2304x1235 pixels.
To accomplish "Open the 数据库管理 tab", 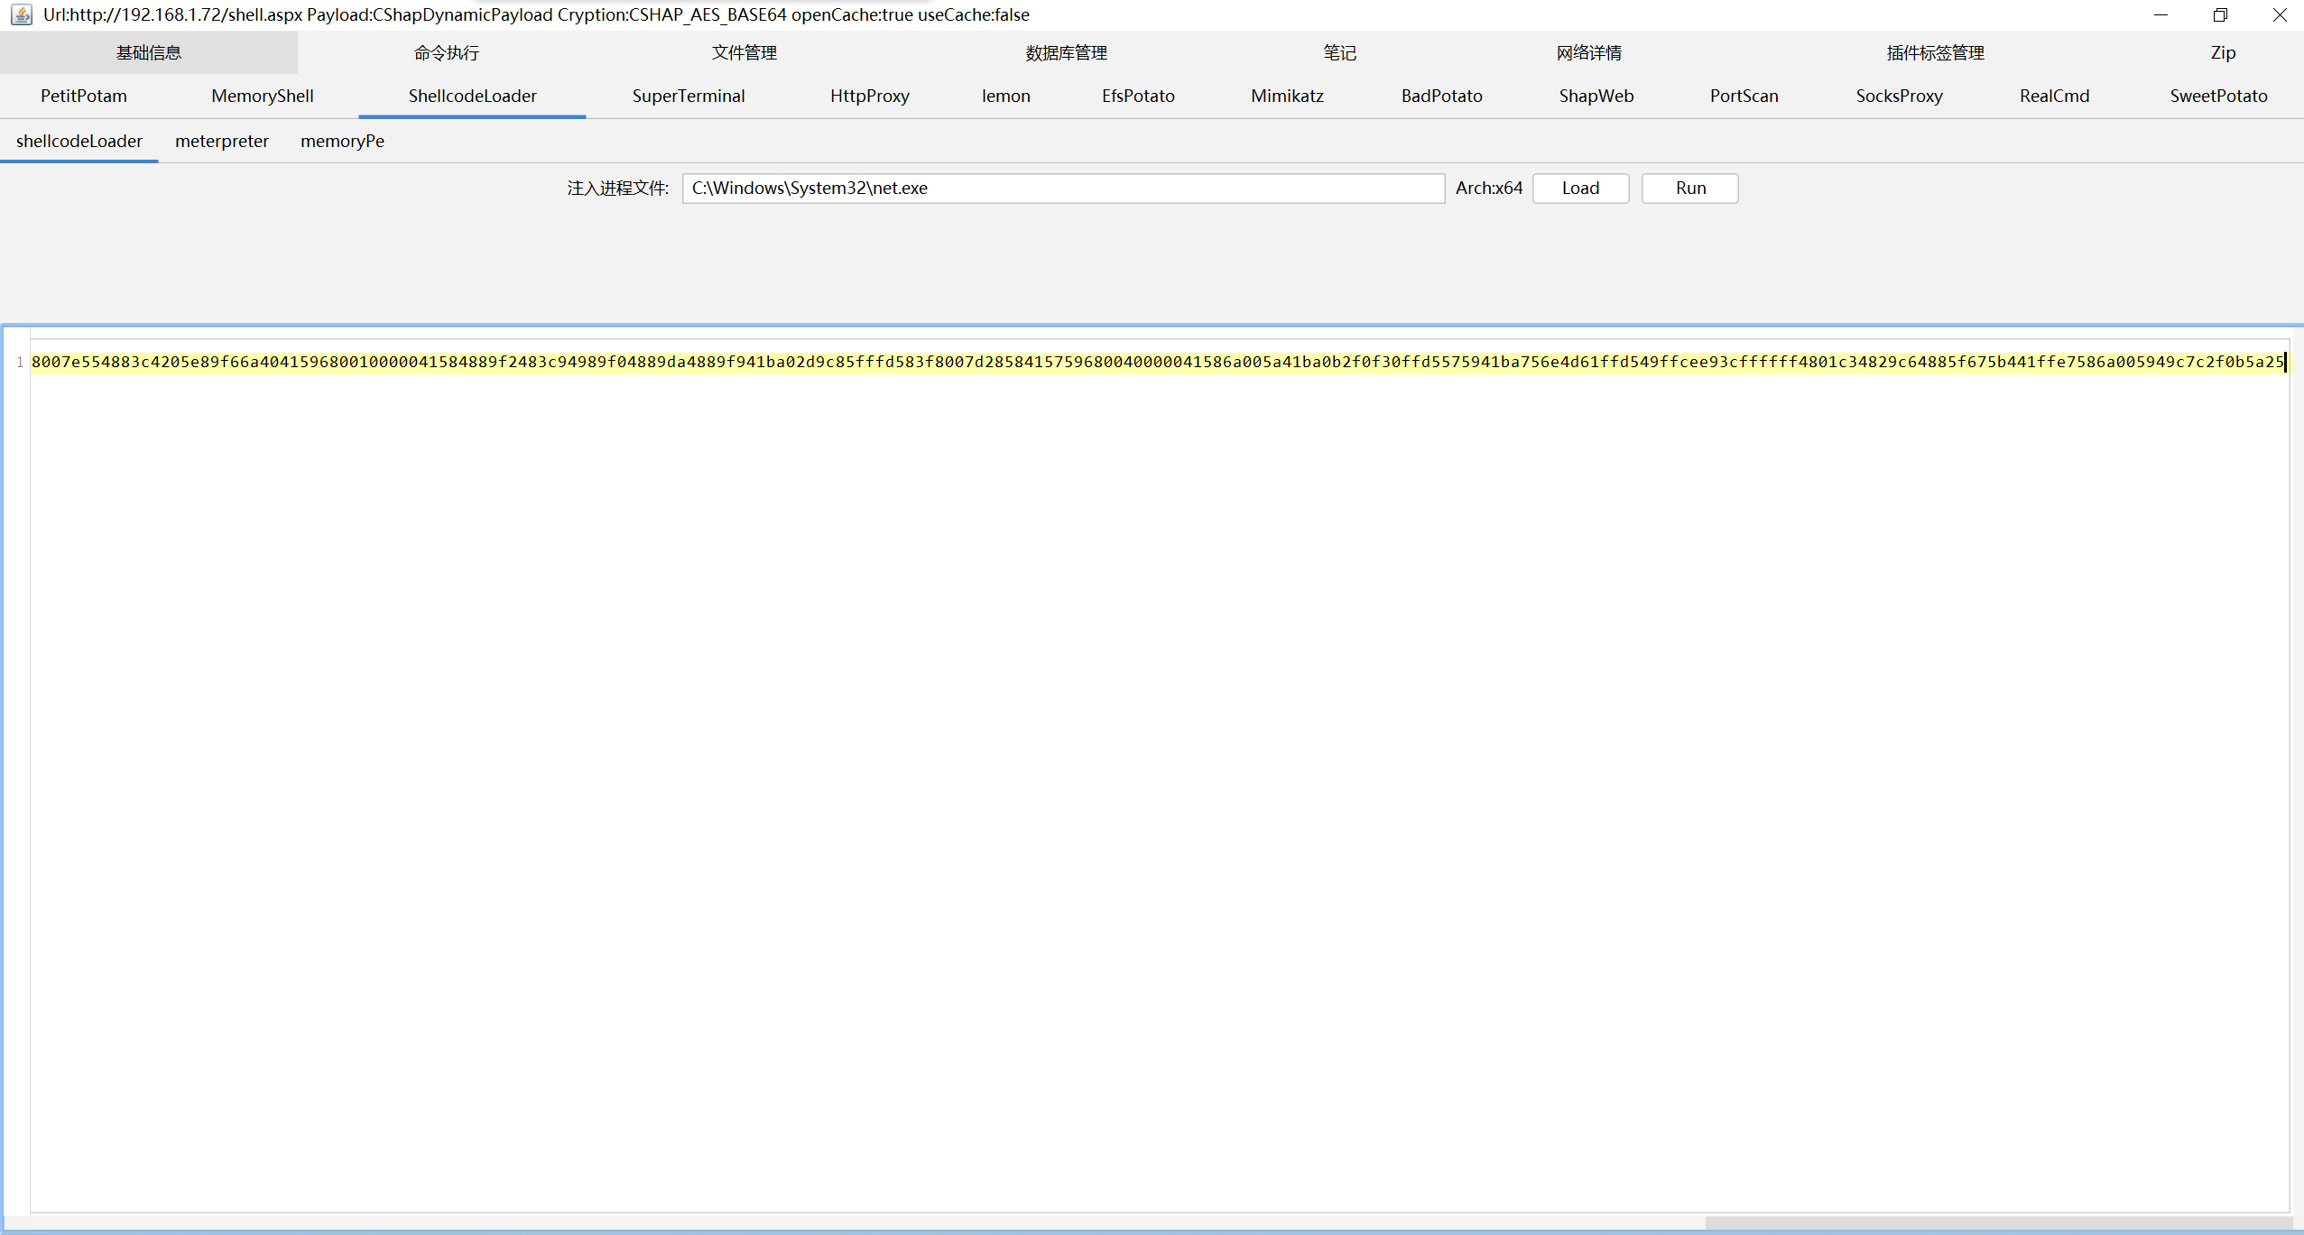I will pos(1066,53).
